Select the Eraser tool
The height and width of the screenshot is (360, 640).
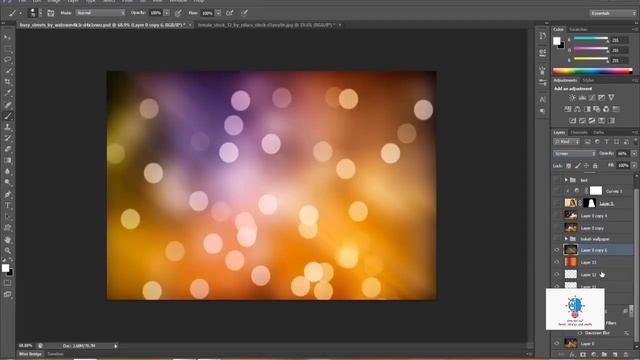(x=7, y=149)
